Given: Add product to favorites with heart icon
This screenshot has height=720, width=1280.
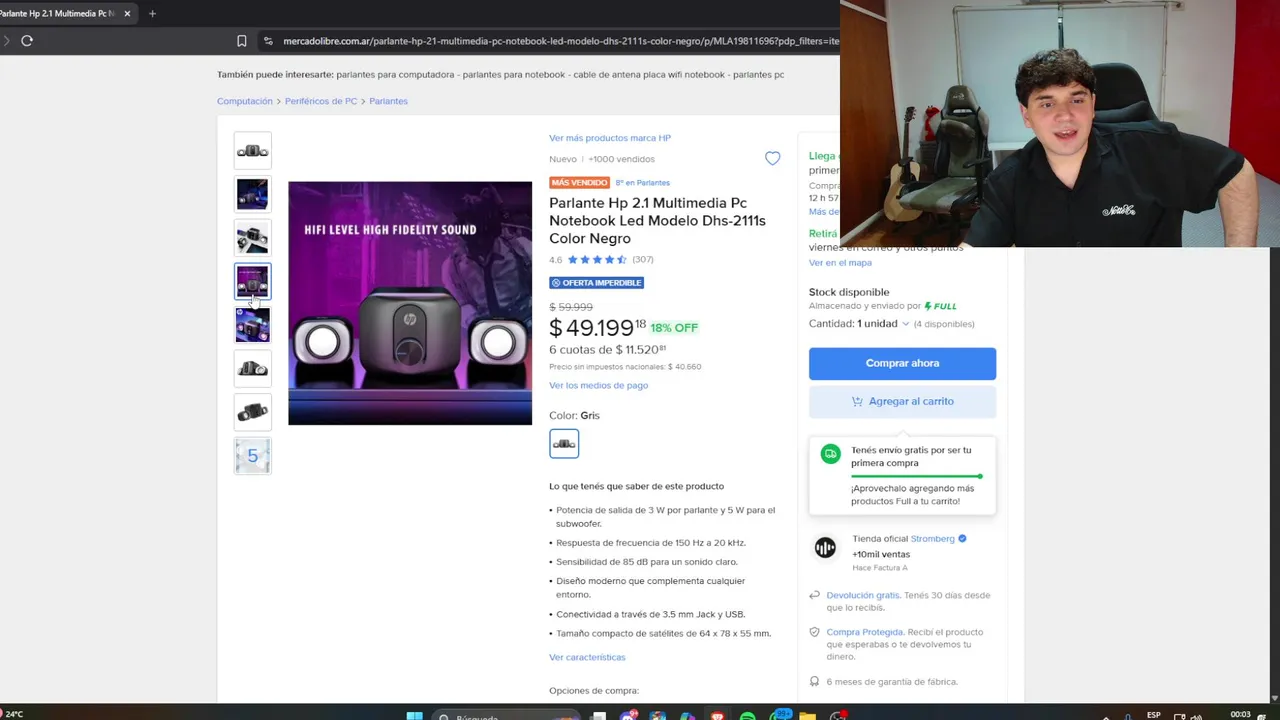Looking at the screenshot, I should point(772,158).
